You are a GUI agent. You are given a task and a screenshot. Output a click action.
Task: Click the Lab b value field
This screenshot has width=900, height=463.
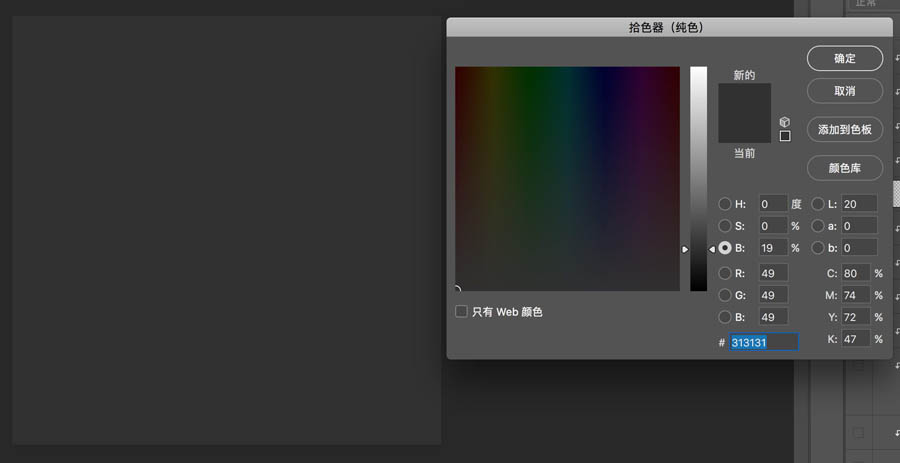859,248
